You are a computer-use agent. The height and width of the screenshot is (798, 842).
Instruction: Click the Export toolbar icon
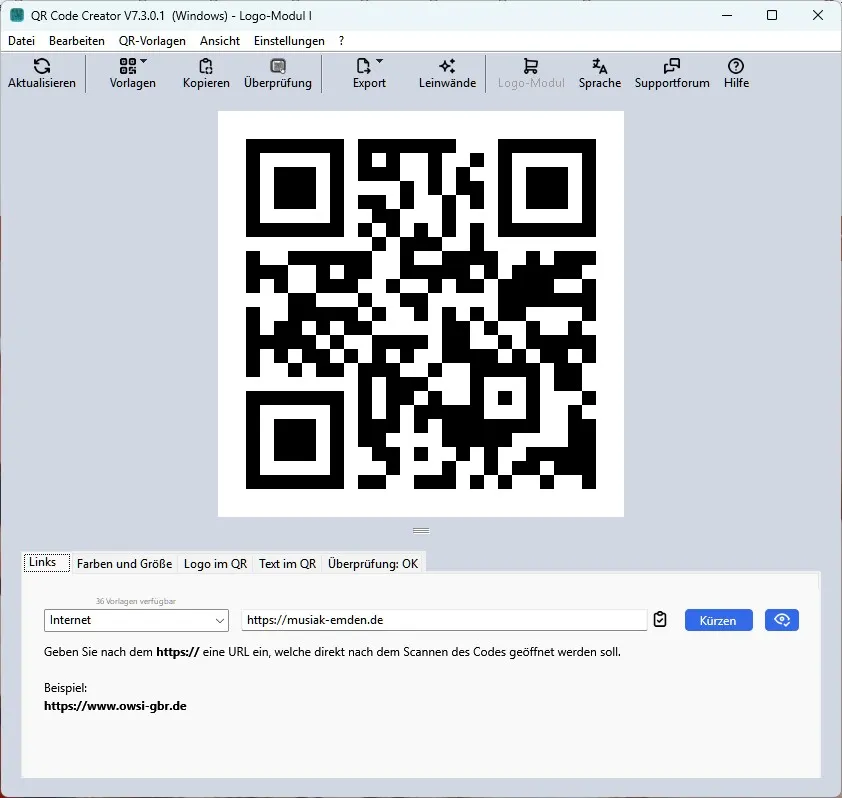364,66
